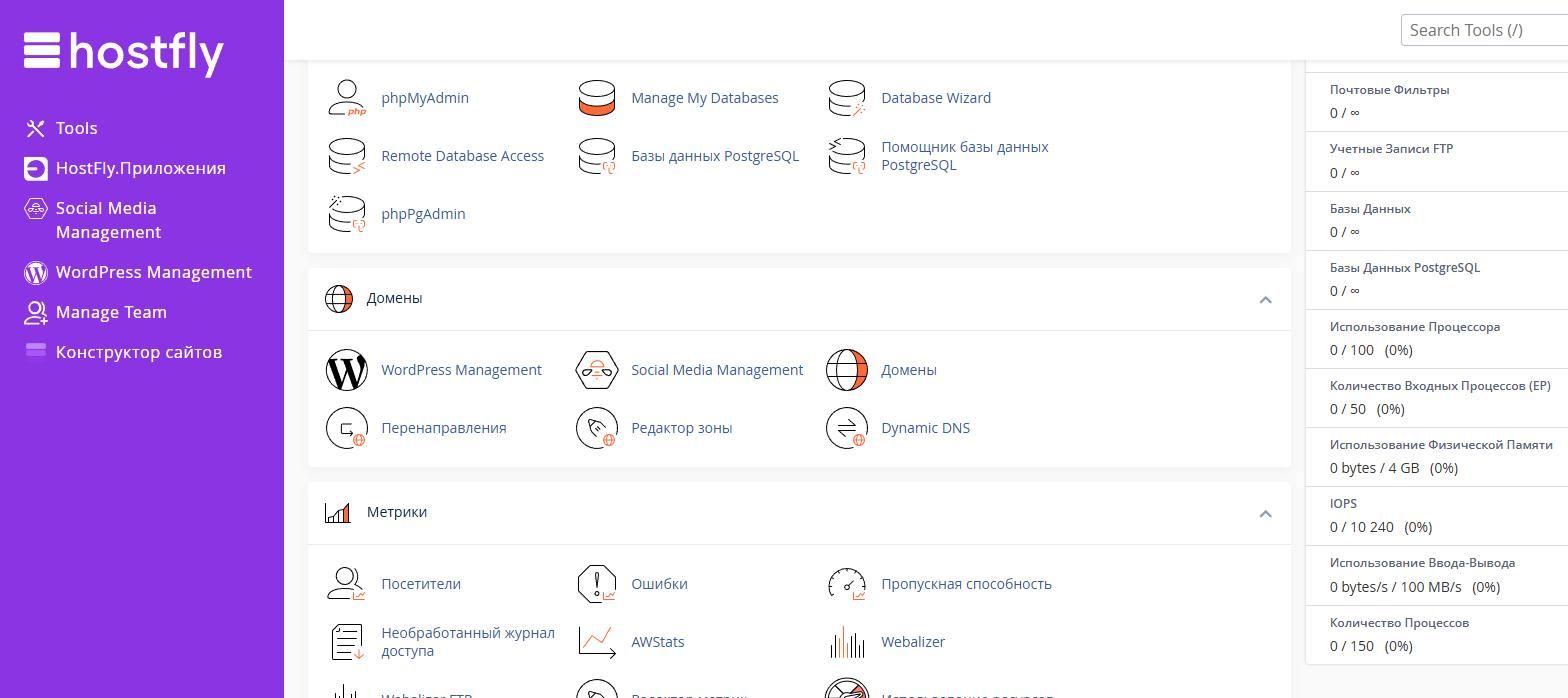Select HostFly.Приложения in the sidebar
This screenshot has width=1568, height=698.
[x=142, y=168]
